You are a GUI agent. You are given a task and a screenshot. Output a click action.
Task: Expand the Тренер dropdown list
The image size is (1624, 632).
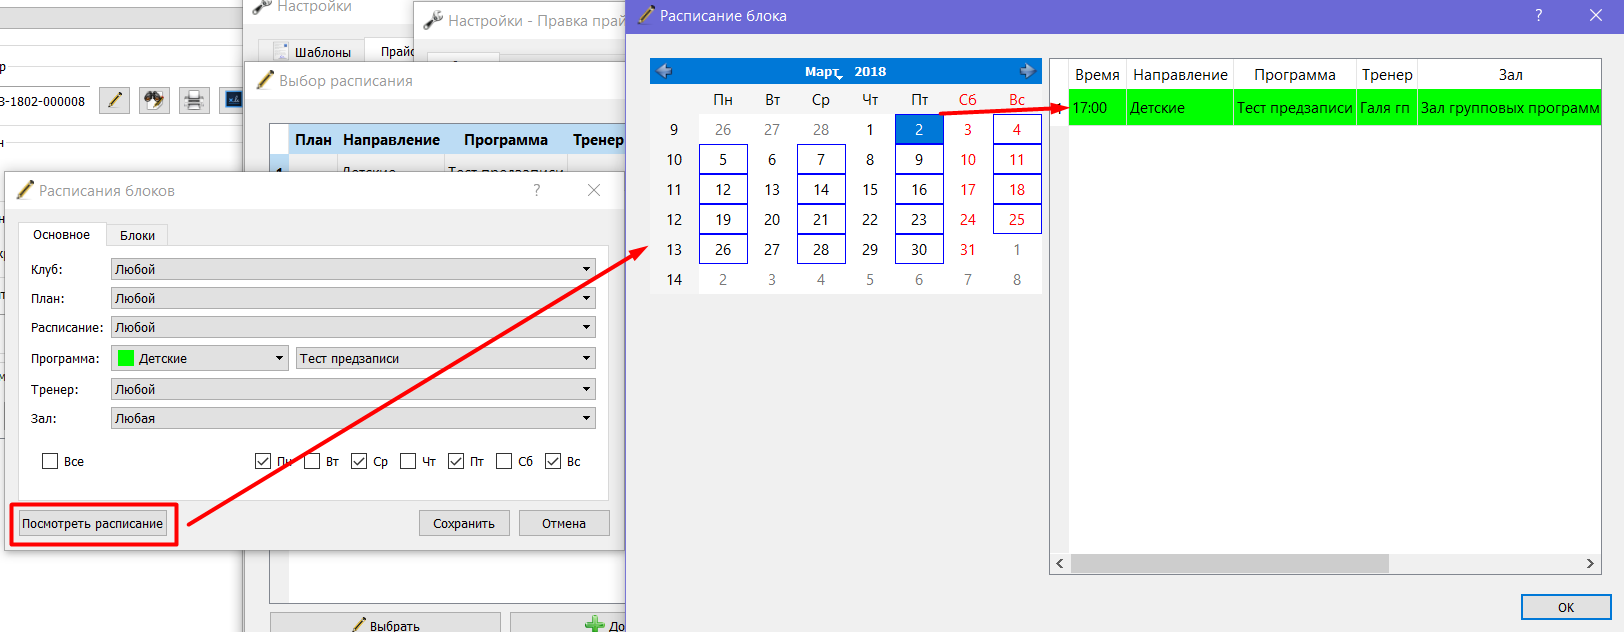[353, 389]
